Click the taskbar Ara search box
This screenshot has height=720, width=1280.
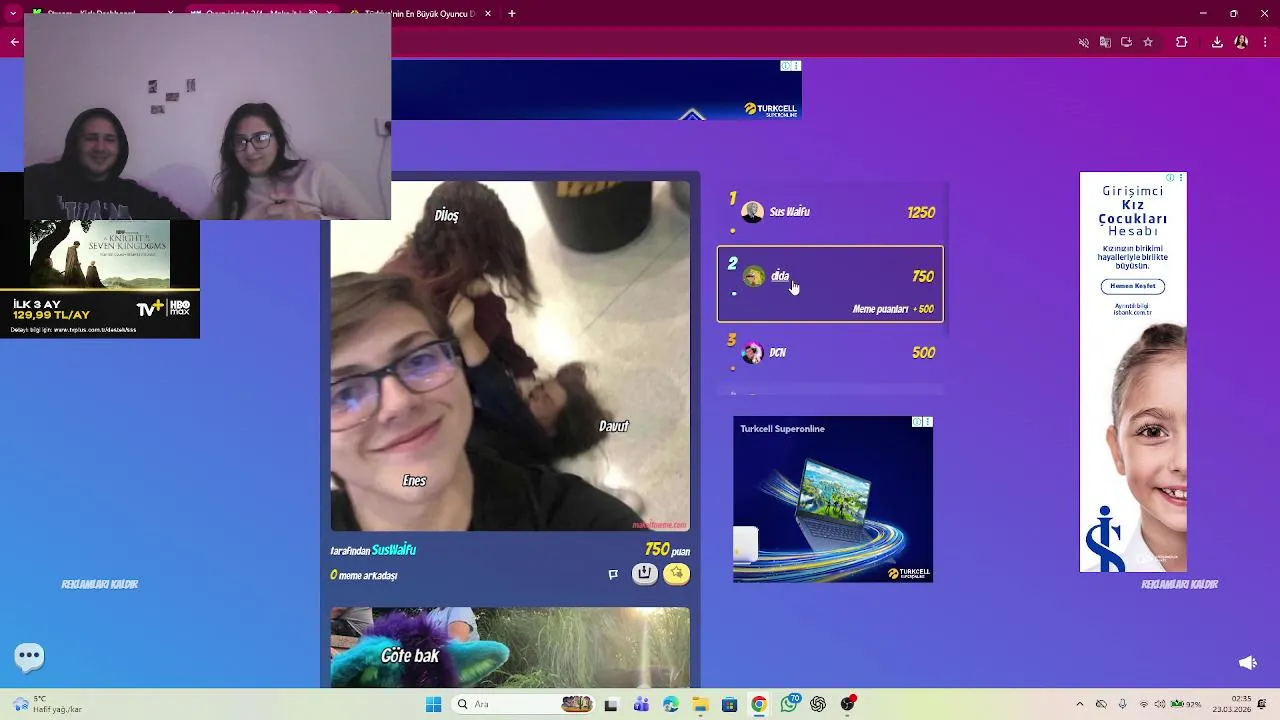click(523, 704)
